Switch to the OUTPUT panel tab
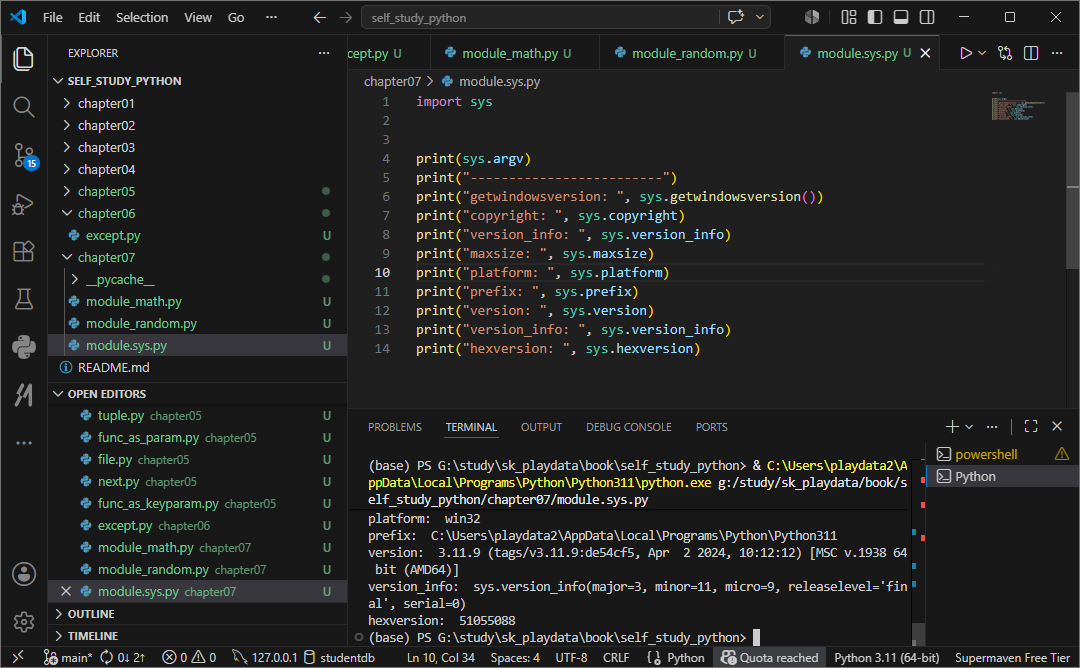The height and width of the screenshot is (668, 1080). tap(541, 427)
